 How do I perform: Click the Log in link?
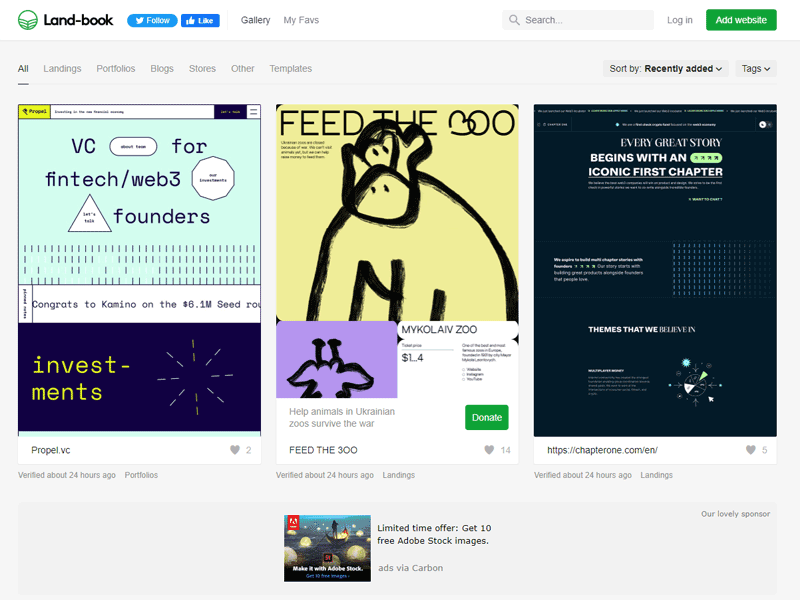(680, 20)
